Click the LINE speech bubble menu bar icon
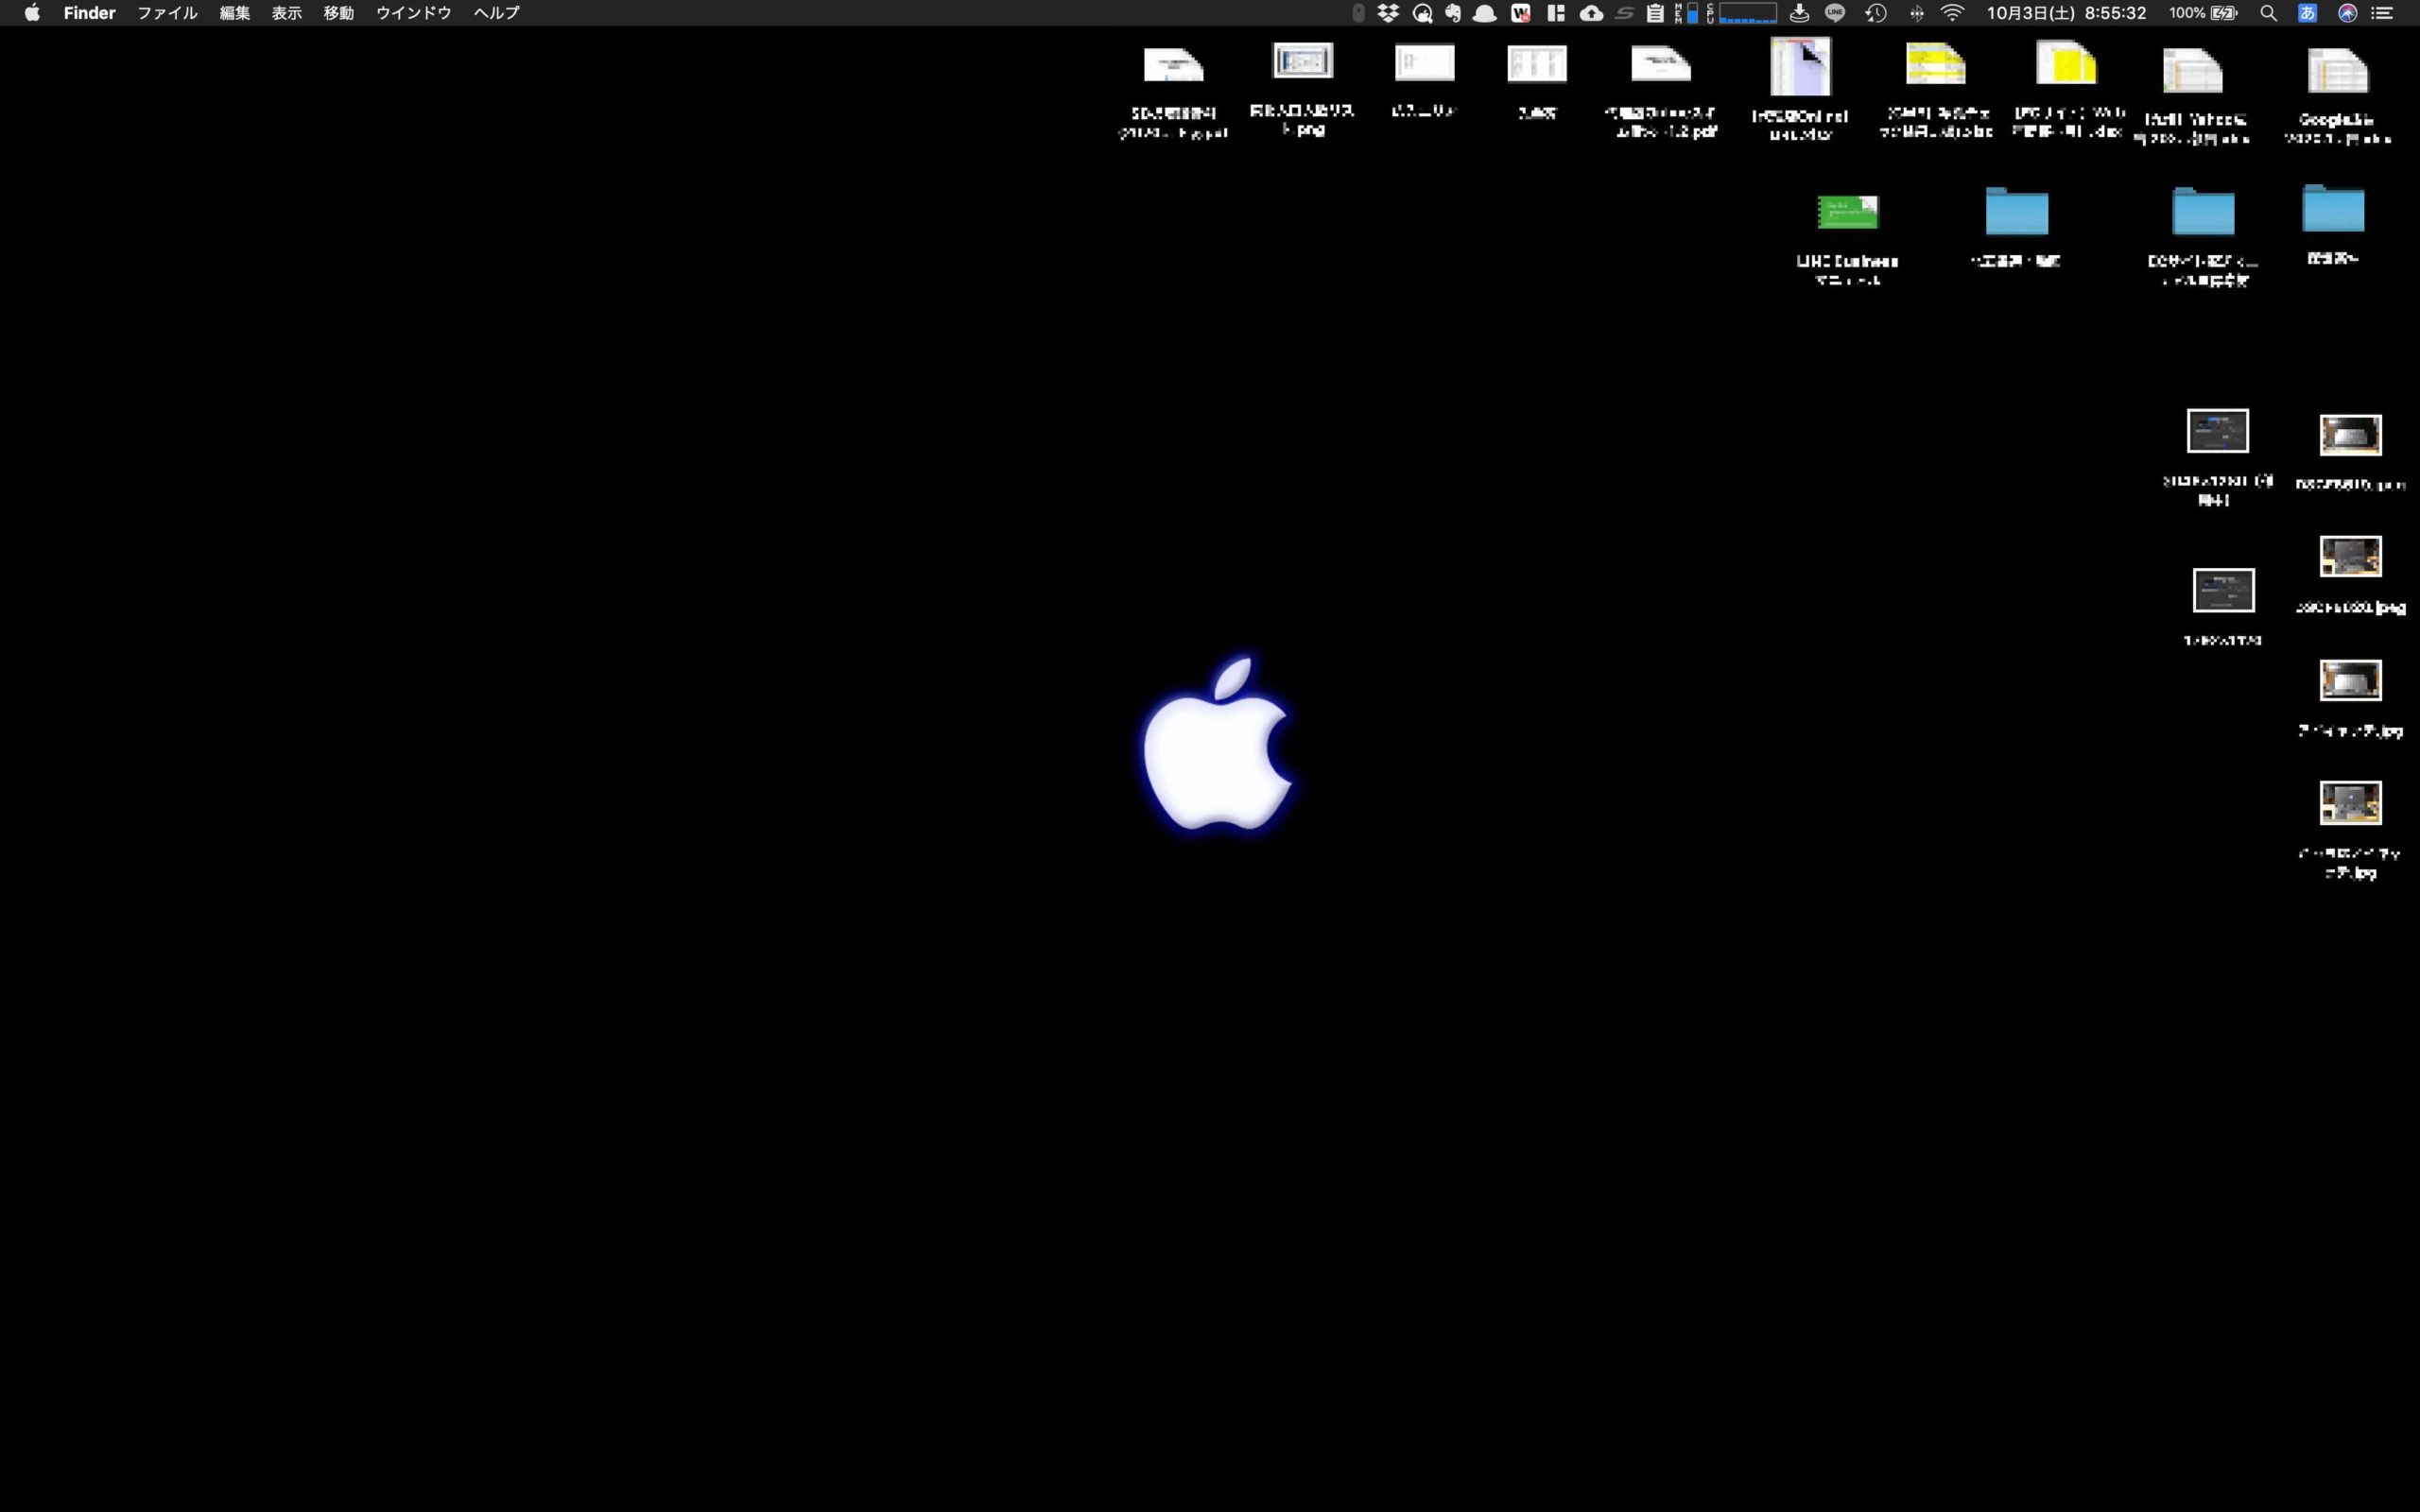The image size is (2420, 1512). 1835,13
